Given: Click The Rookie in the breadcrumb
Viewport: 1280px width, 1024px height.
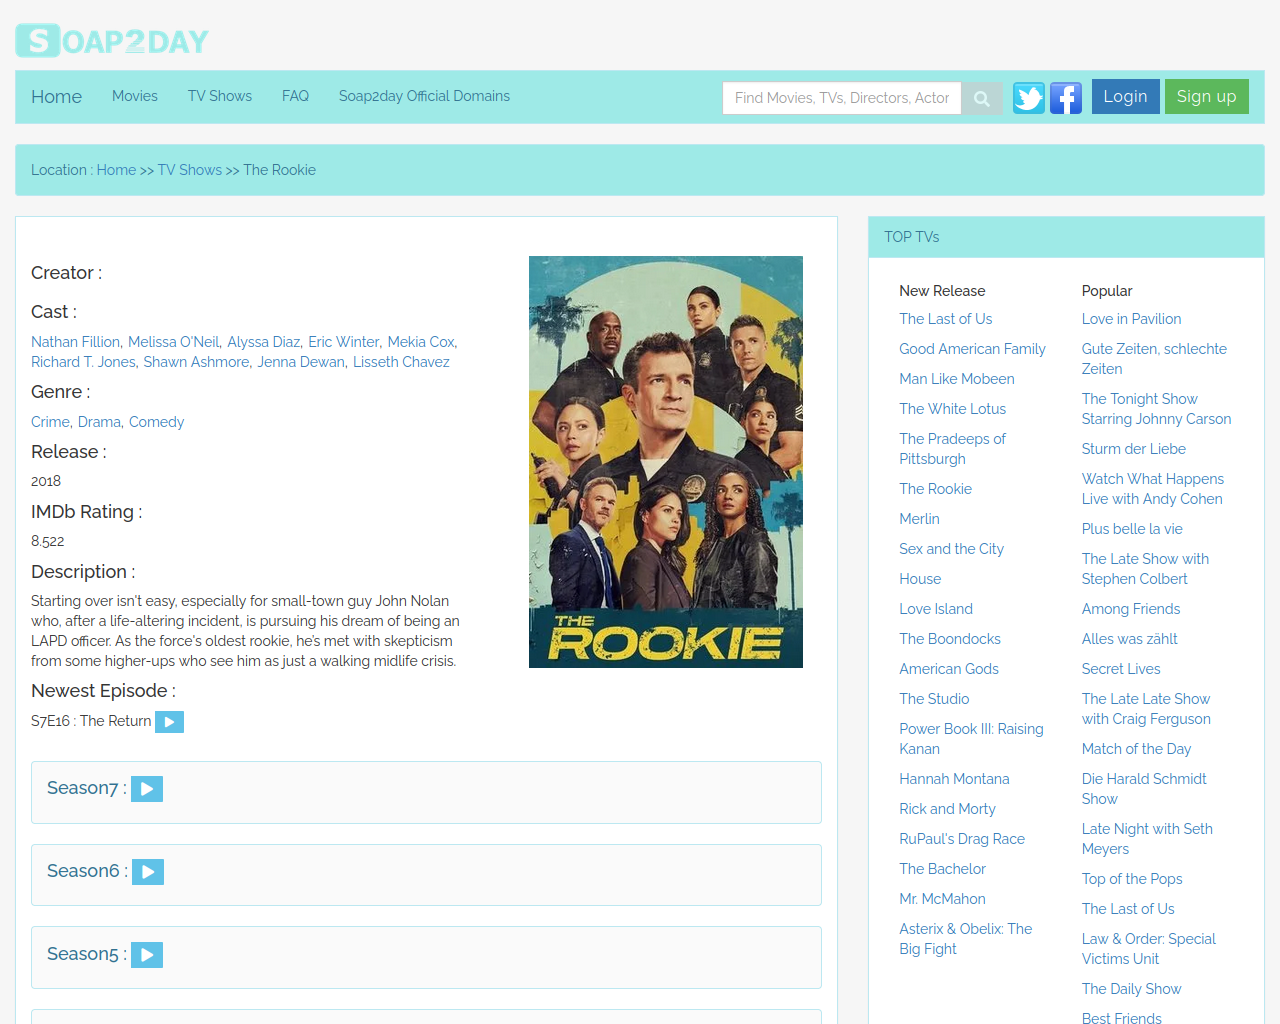Looking at the screenshot, I should [280, 170].
